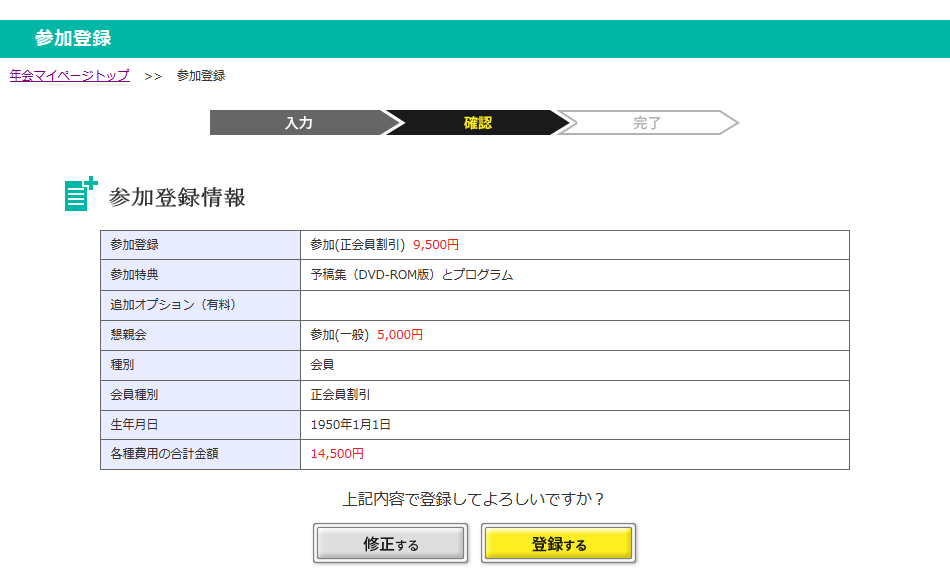The width and height of the screenshot is (950, 582).
Task: Click the 5,000円 banquet fee value
Action: point(400,335)
